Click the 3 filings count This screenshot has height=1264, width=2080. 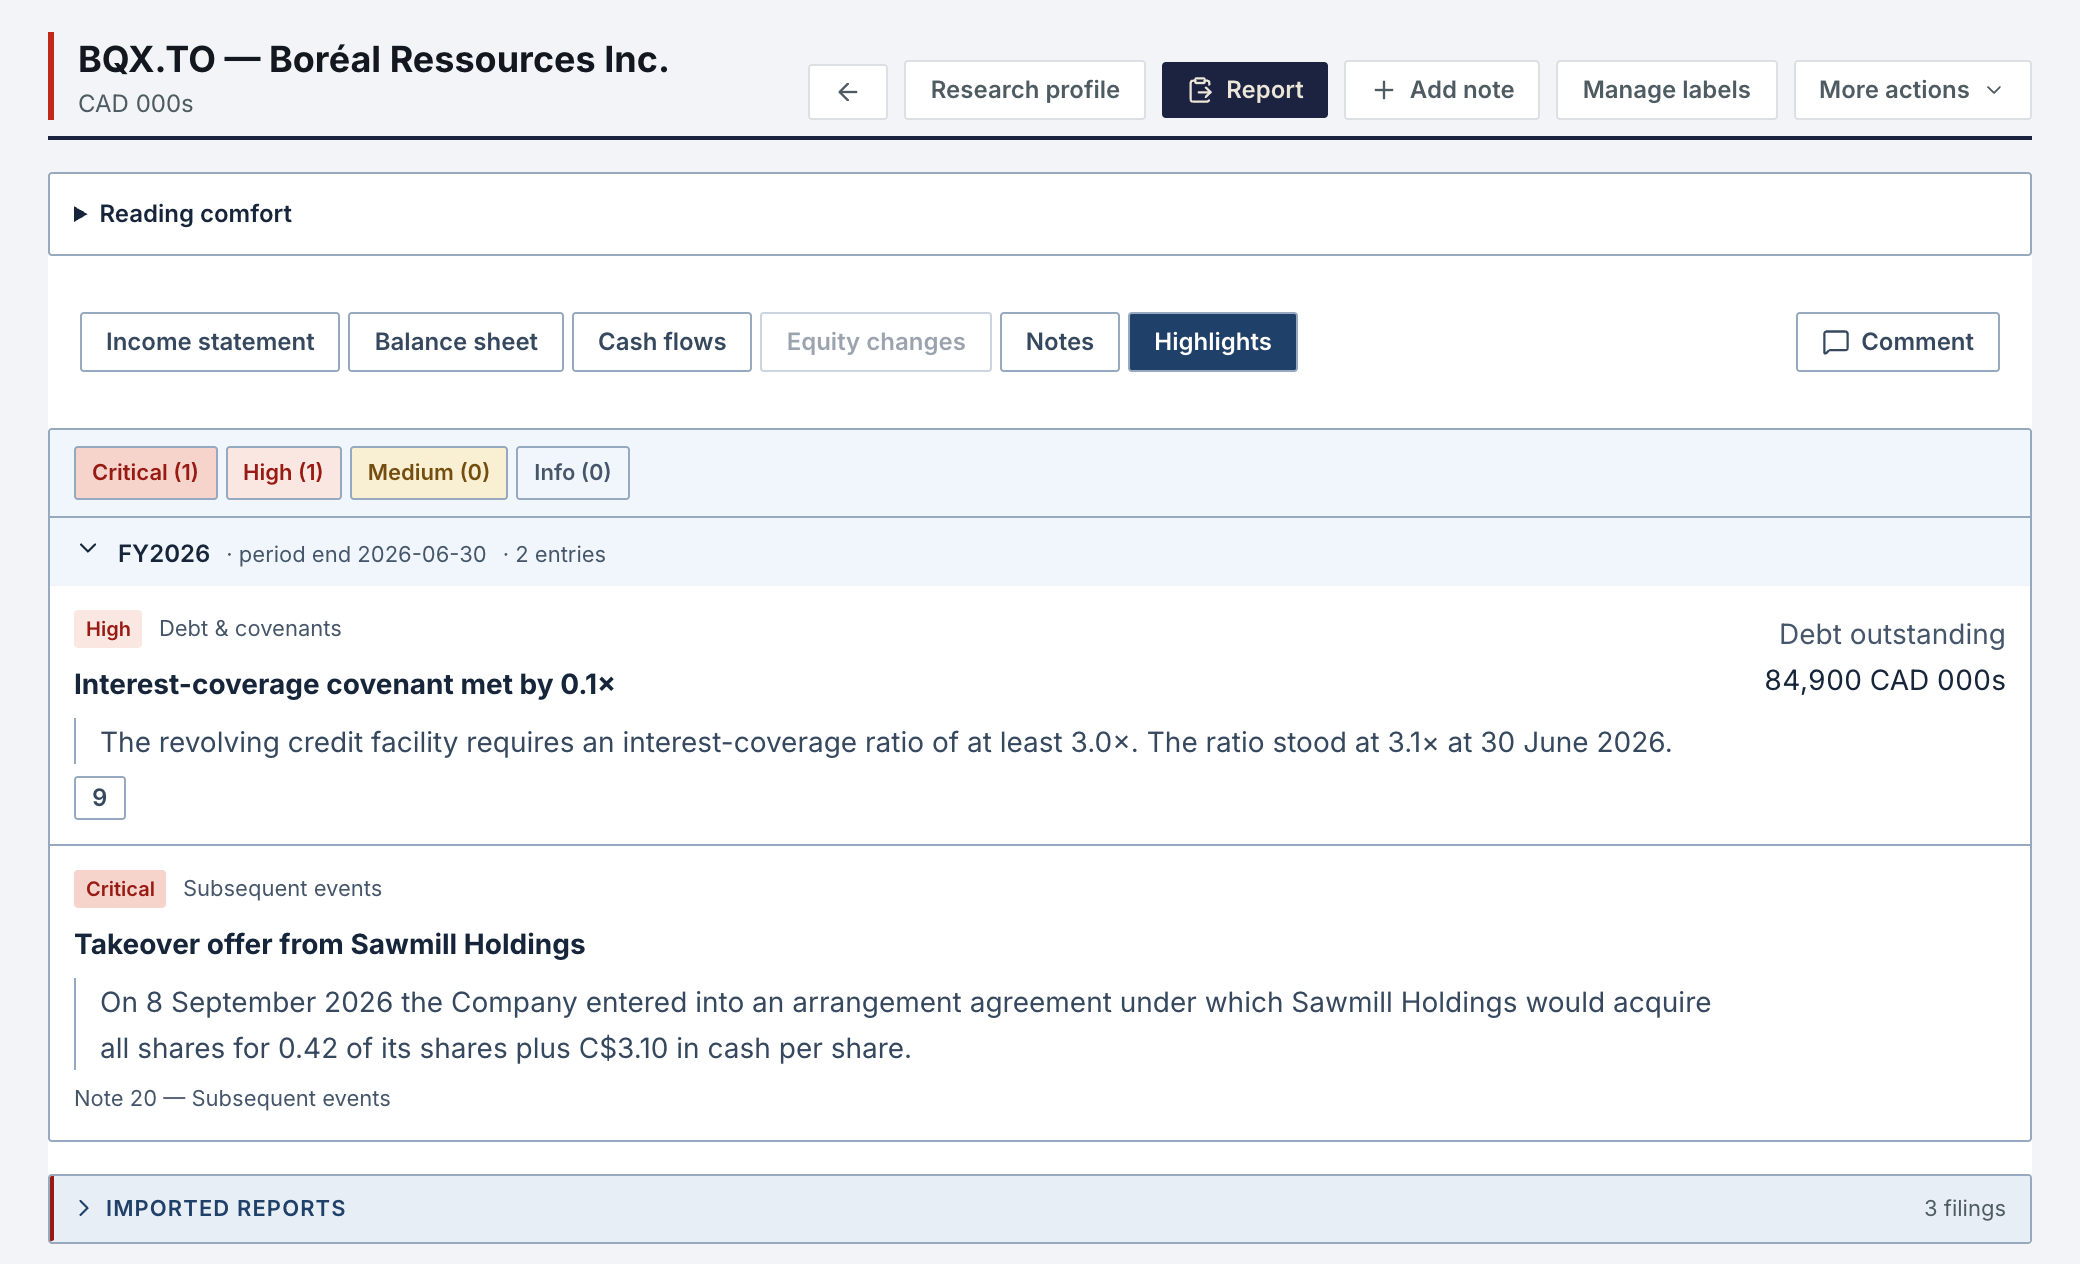tap(1965, 1209)
